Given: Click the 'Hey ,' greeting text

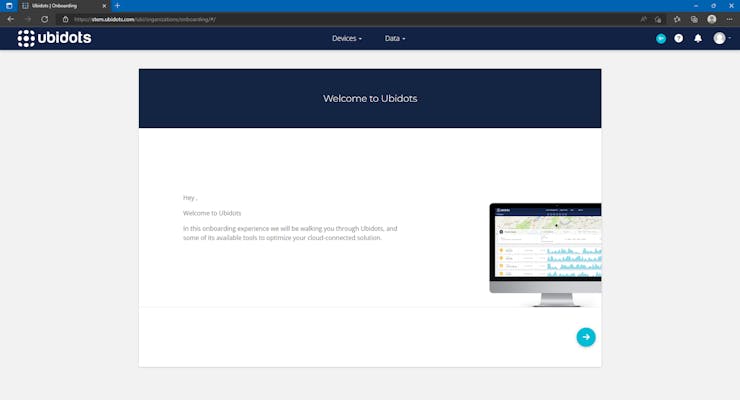Looking at the screenshot, I should tap(190, 198).
